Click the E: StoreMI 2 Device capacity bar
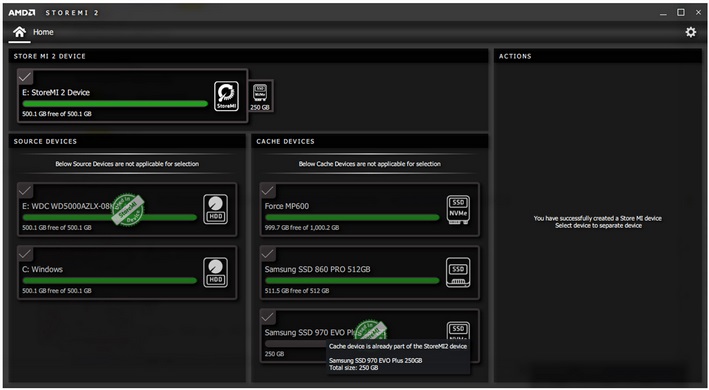 click(115, 104)
